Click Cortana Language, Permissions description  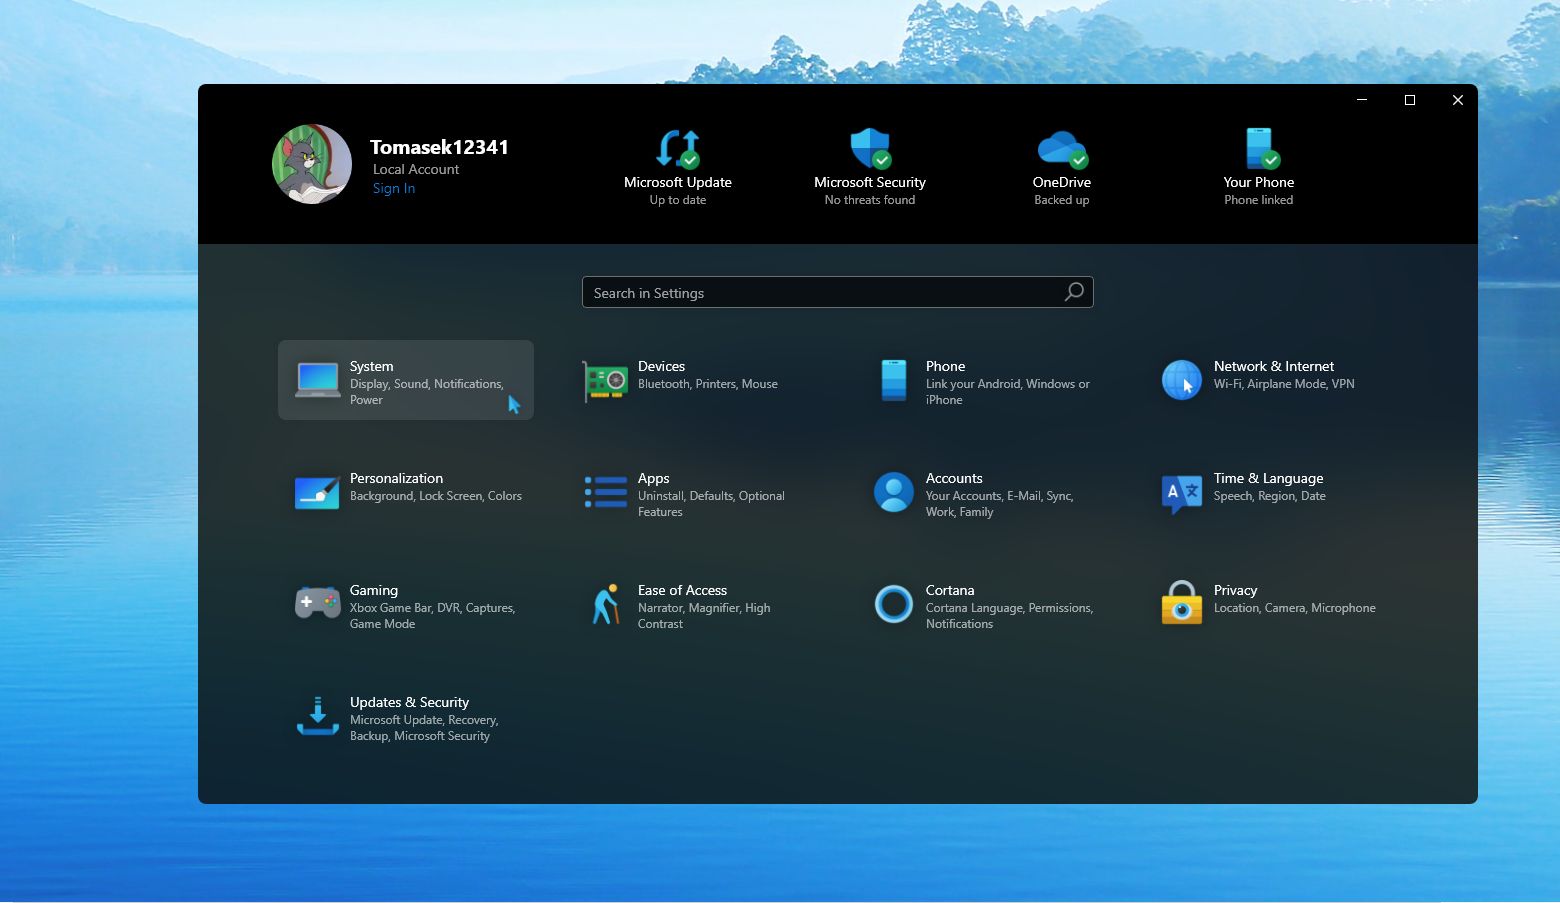tap(1010, 616)
